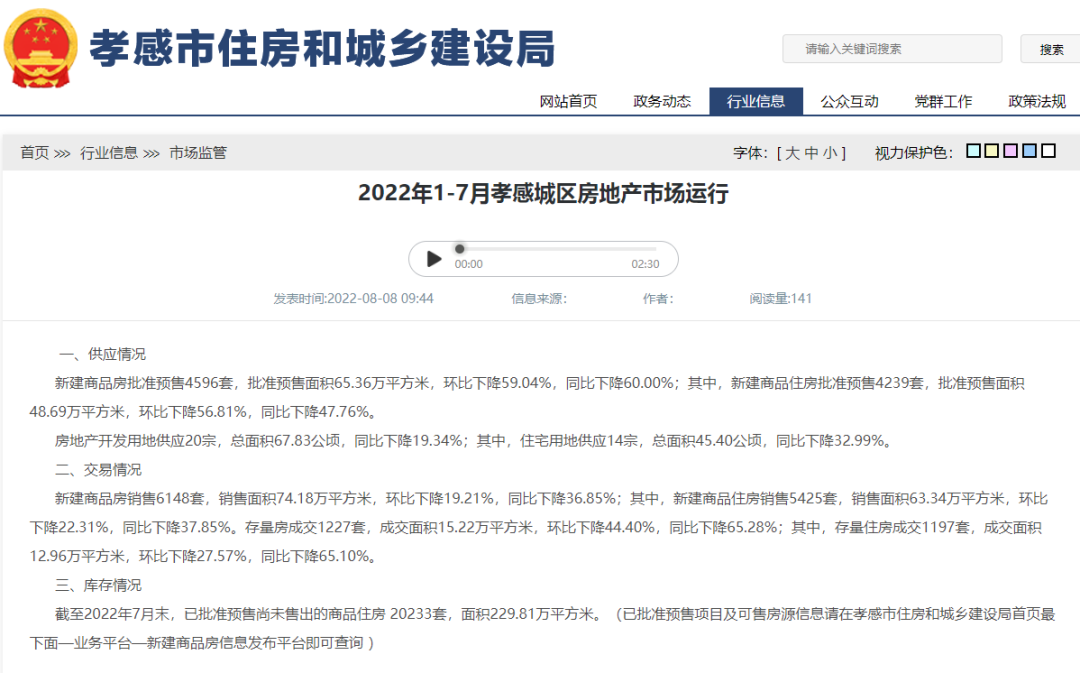The image size is (1080, 673).
Task: Select the pink eye-protection color
Action: [x=1011, y=151]
